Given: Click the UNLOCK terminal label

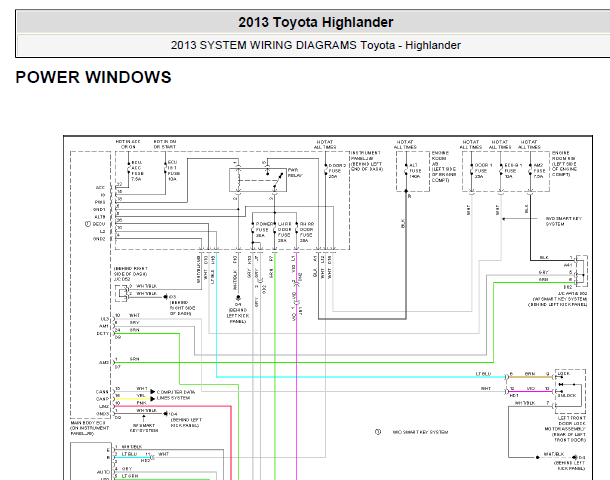Looking at the screenshot, I should (x=567, y=396).
